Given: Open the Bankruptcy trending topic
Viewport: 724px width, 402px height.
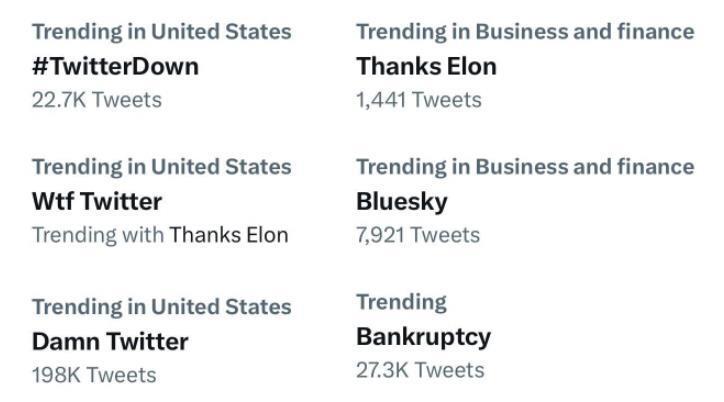Looking at the screenshot, I should coord(423,338).
